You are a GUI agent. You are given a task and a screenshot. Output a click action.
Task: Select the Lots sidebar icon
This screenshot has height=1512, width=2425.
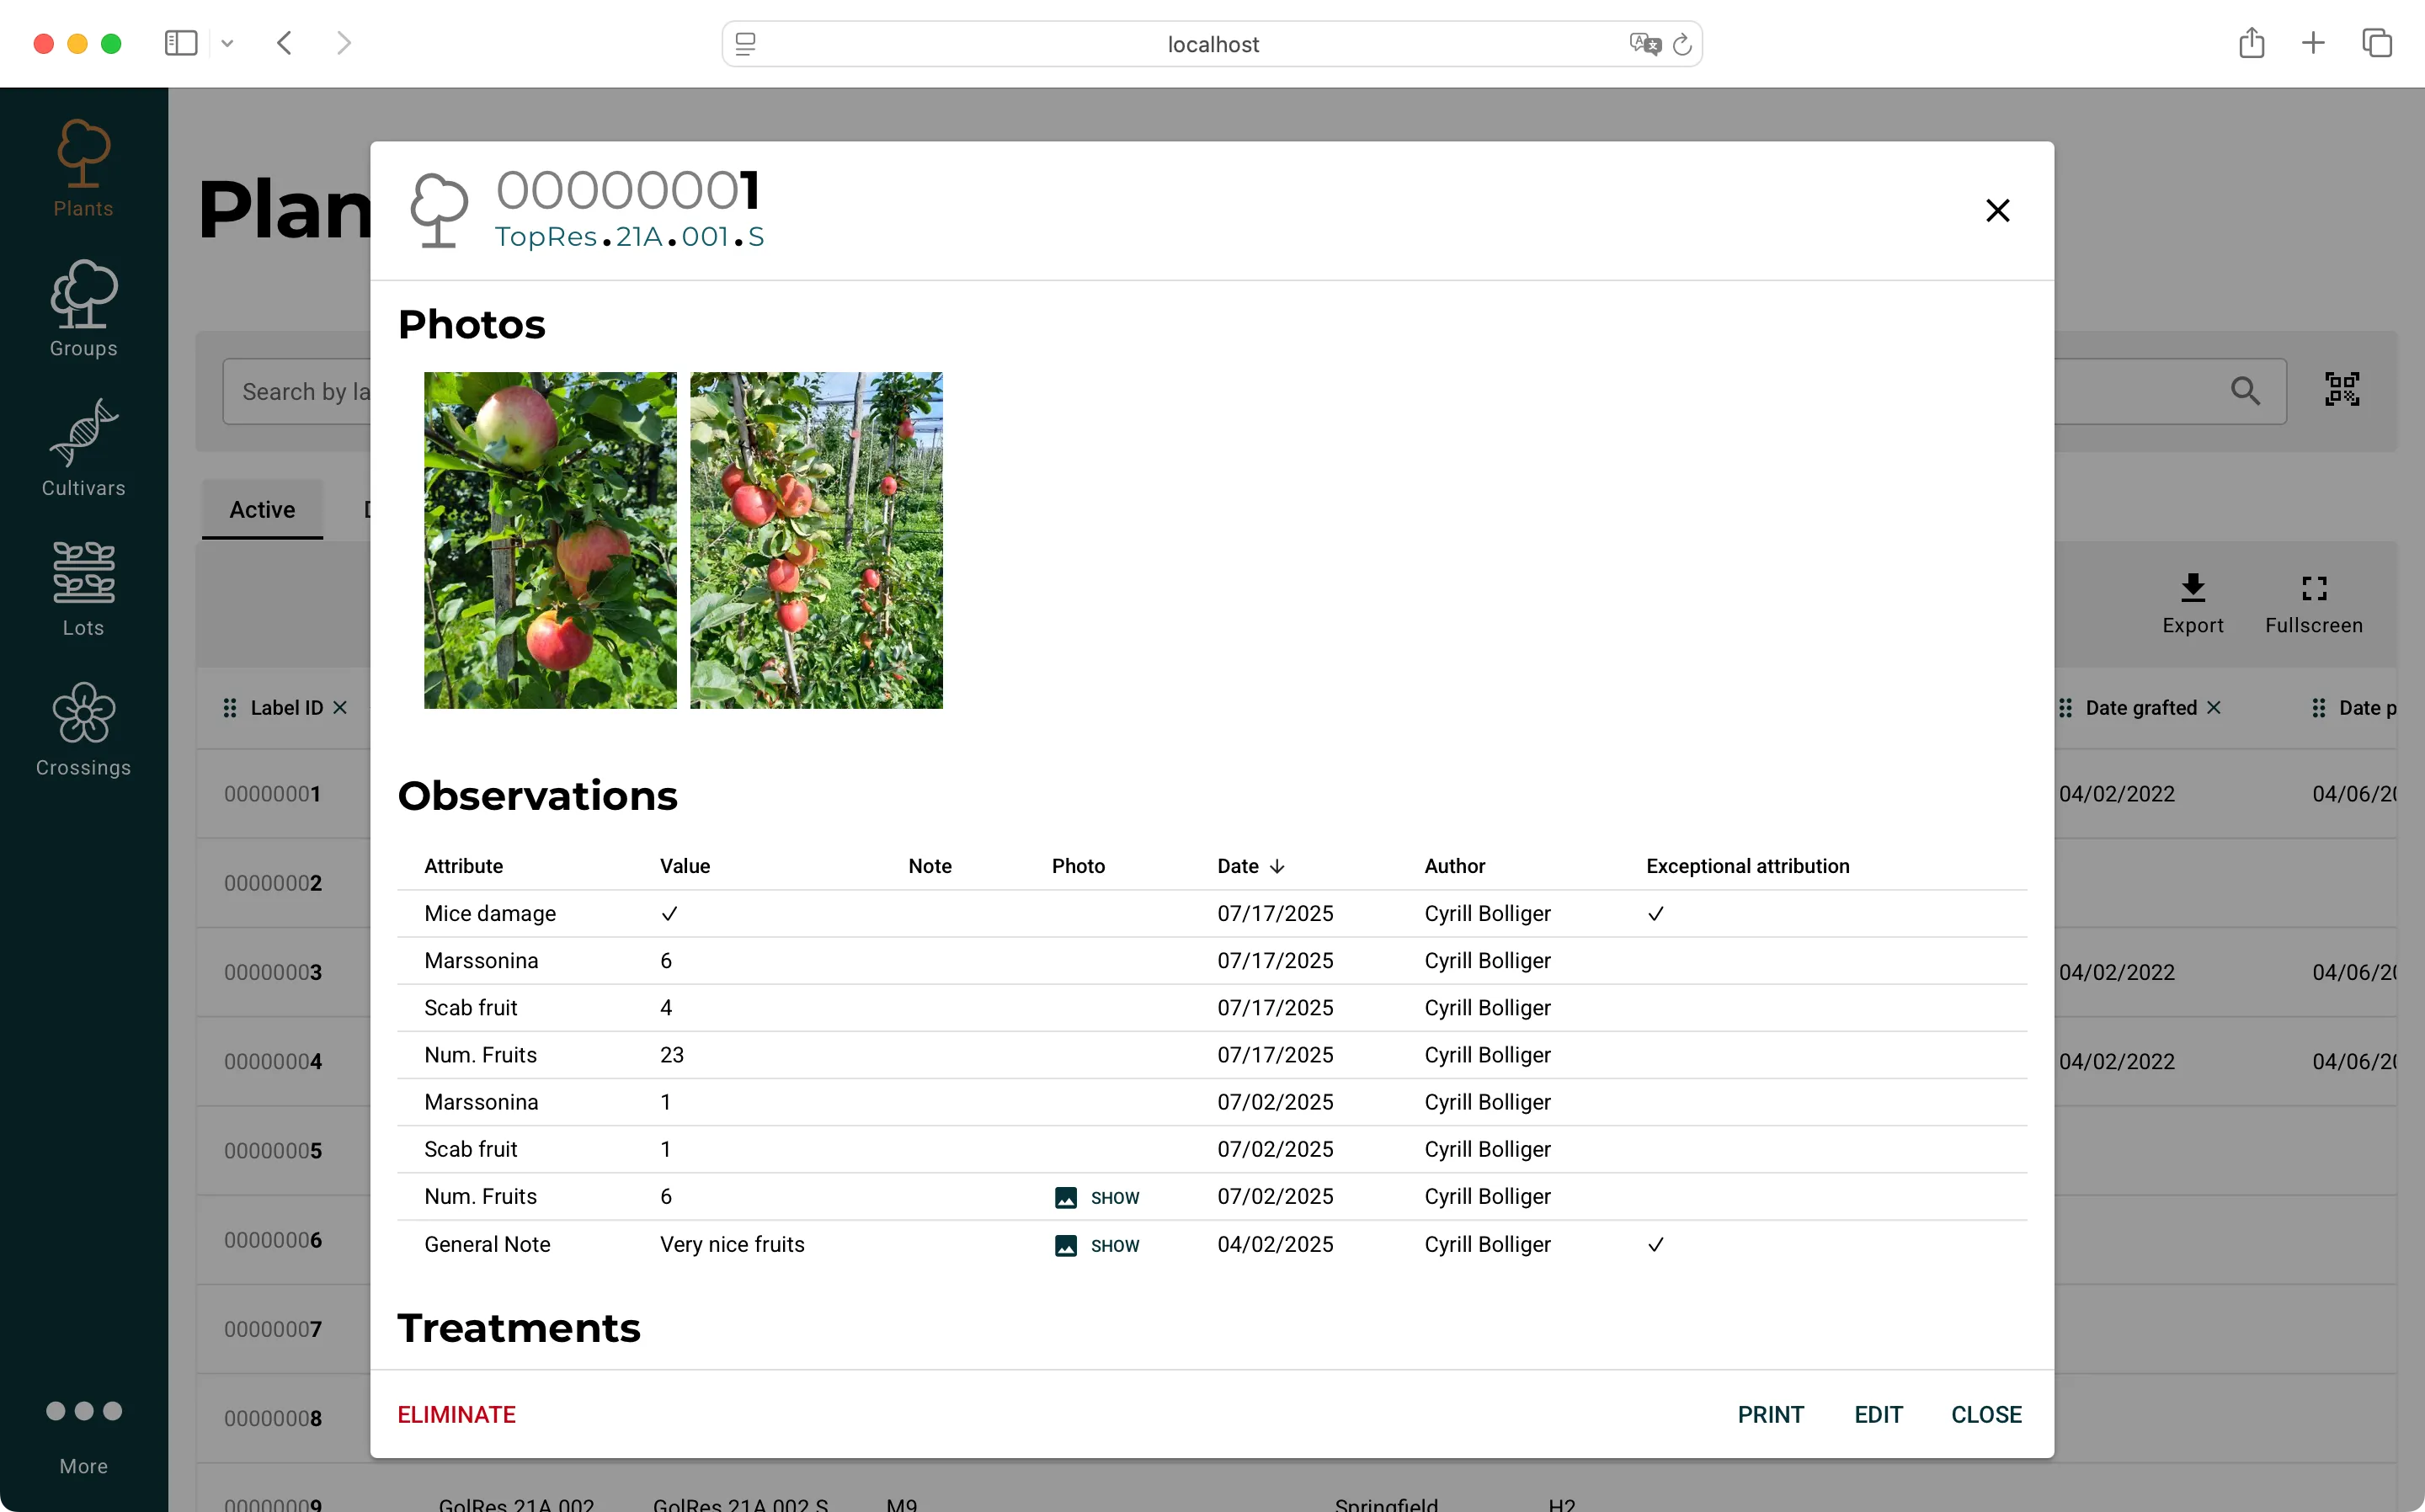83,588
